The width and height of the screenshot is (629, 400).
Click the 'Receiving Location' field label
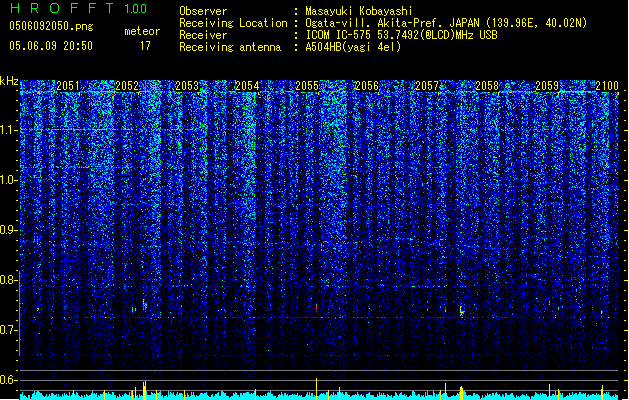pyautogui.click(x=233, y=23)
